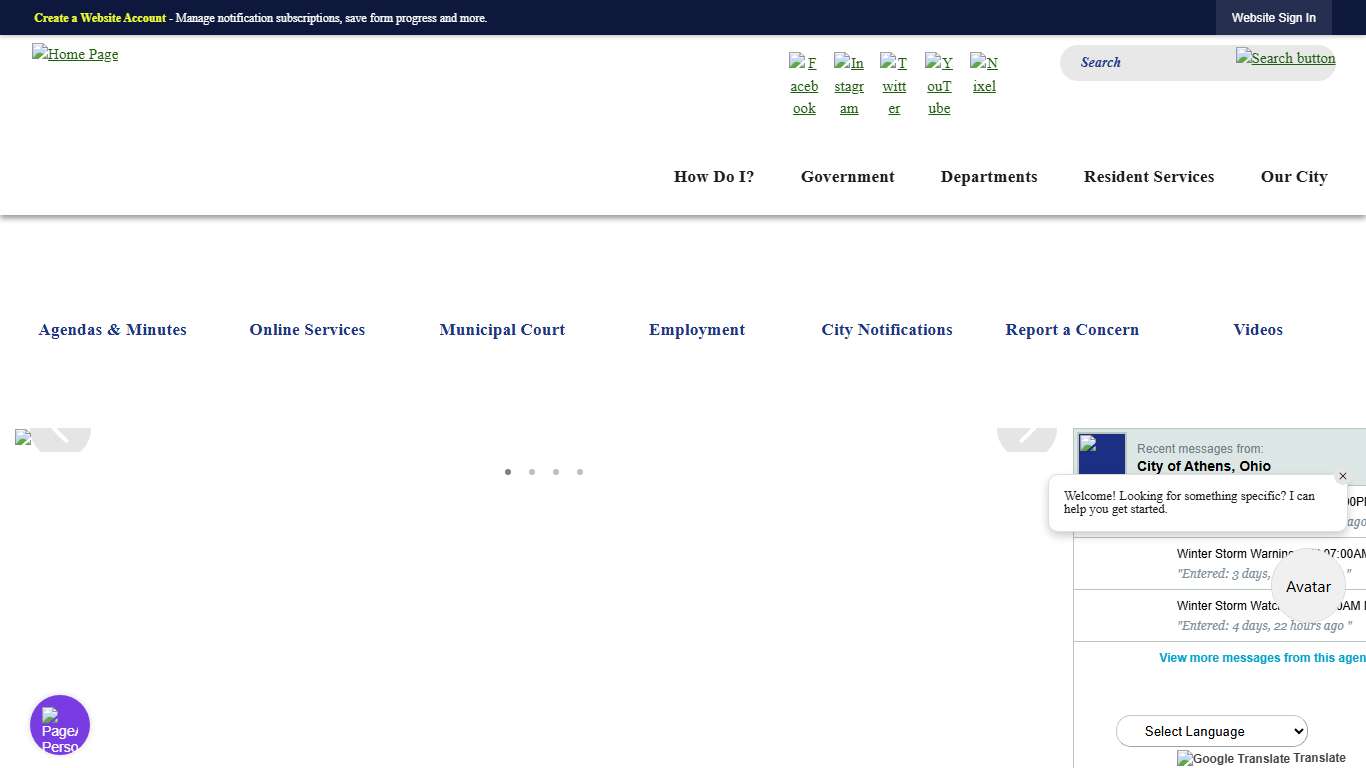This screenshot has width=1366, height=768.
Task: Select the fourth slideshow dot indicator
Action: click(580, 472)
